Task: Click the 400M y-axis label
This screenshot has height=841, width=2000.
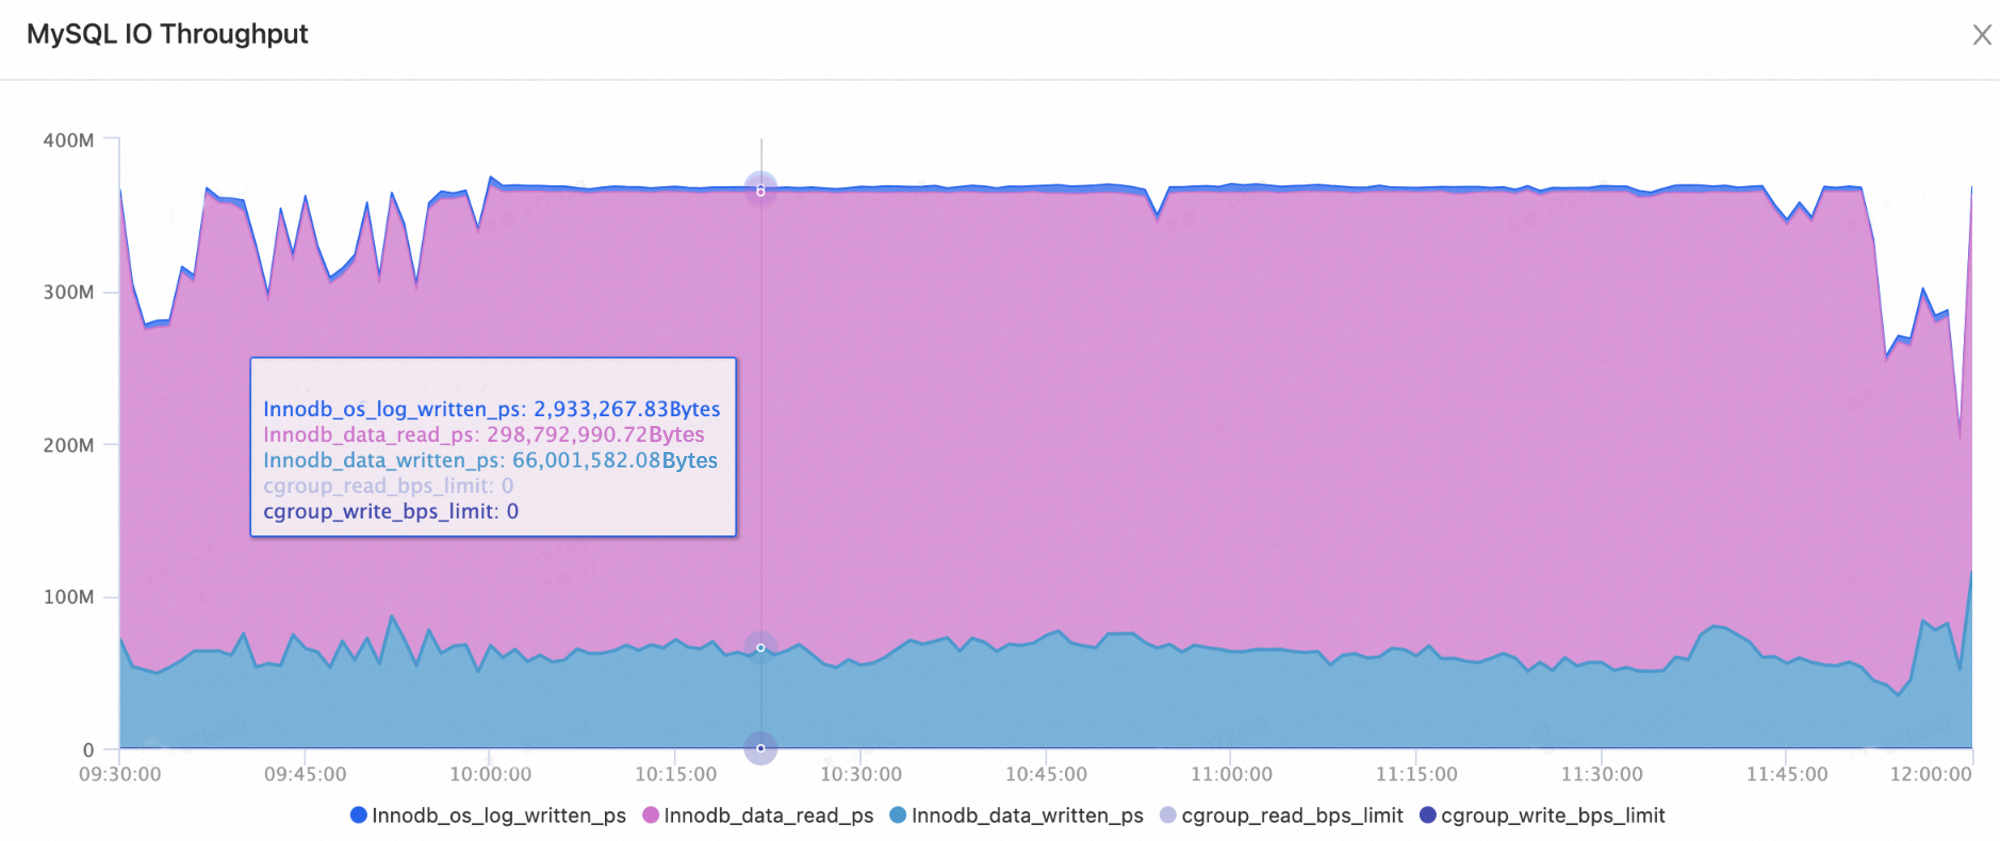Action: [69, 140]
